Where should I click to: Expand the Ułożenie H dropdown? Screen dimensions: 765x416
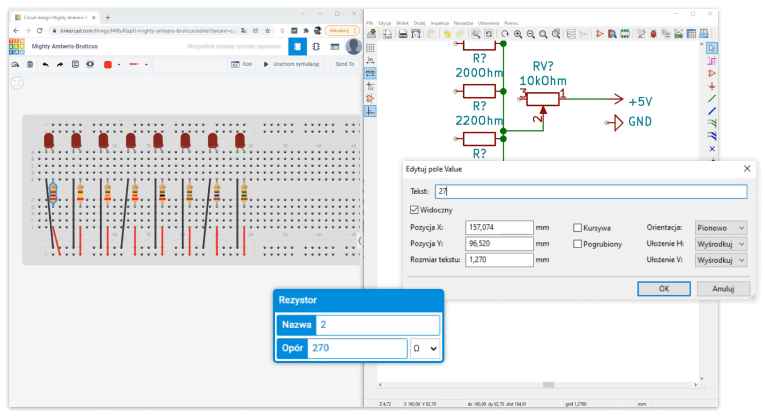click(x=721, y=244)
